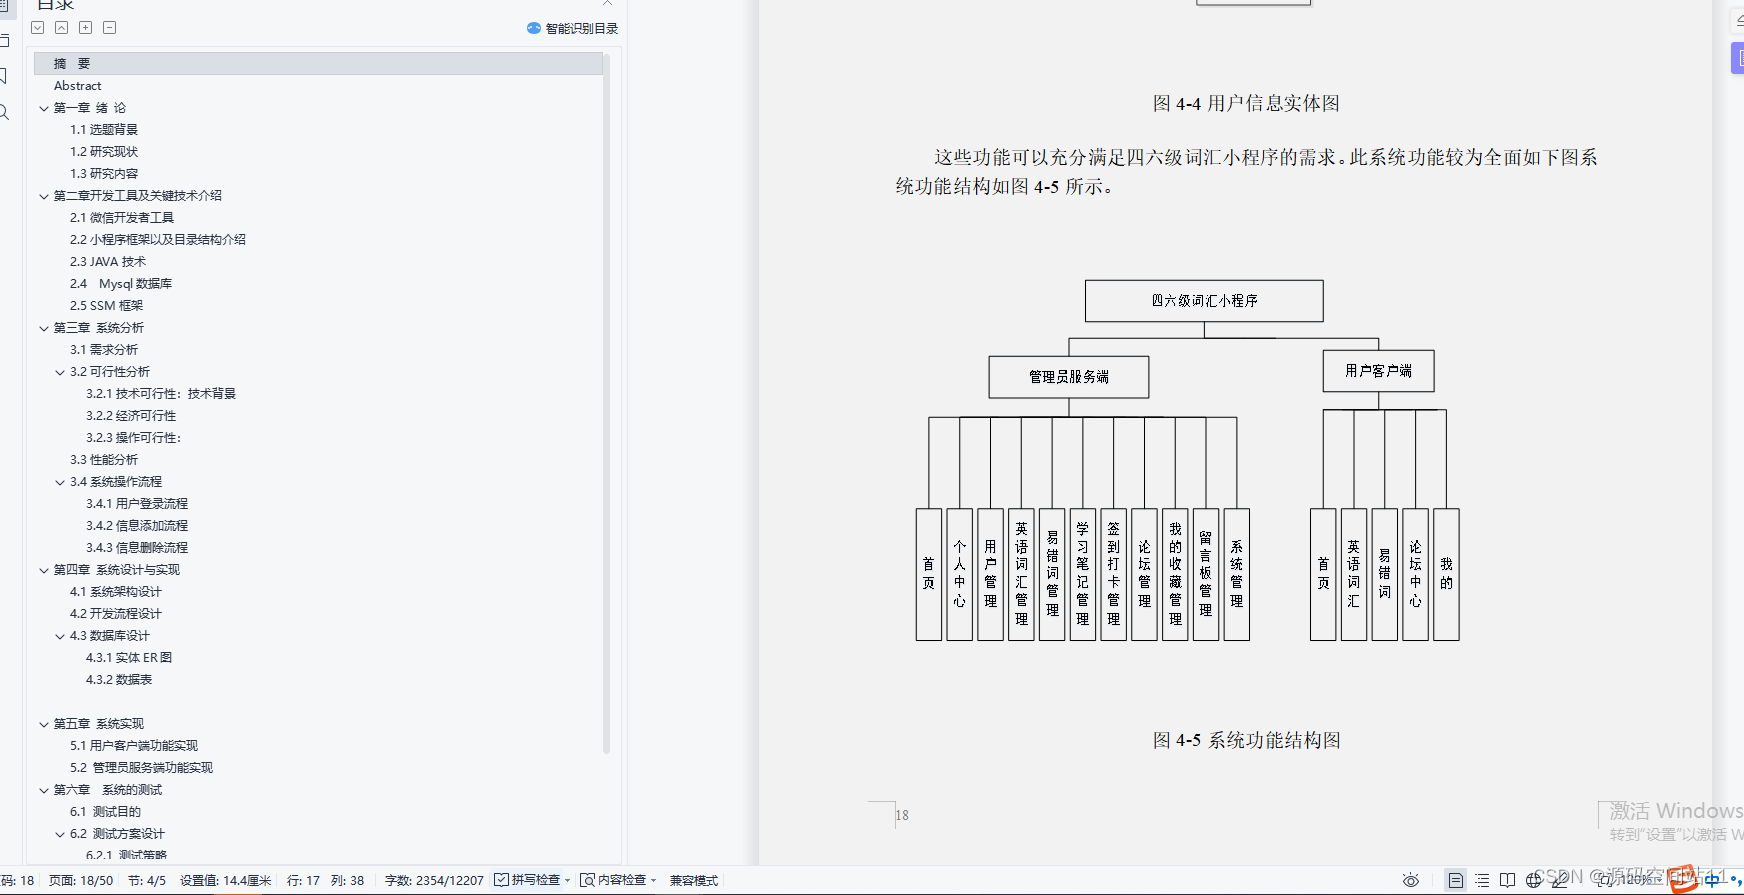Click the 用户客户端 diagram box
The image size is (1744, 895).
tap(1379, 371)
